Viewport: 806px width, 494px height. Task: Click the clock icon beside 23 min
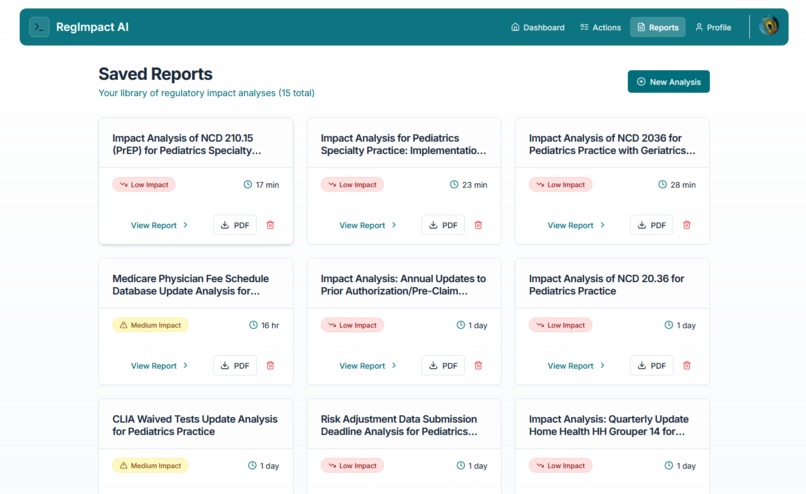tap(454, 185)
